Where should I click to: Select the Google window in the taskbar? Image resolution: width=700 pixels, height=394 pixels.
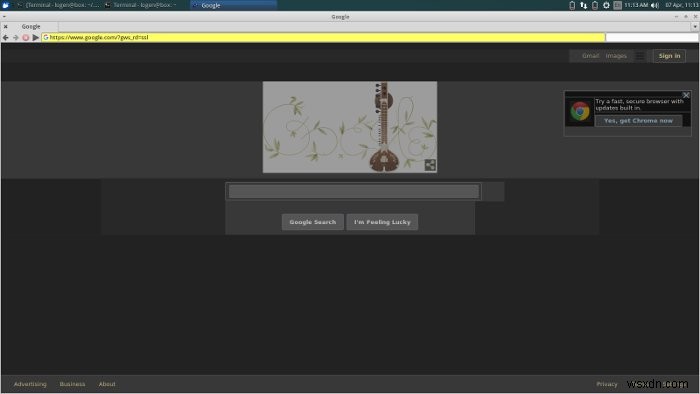[x=233, y=5]
